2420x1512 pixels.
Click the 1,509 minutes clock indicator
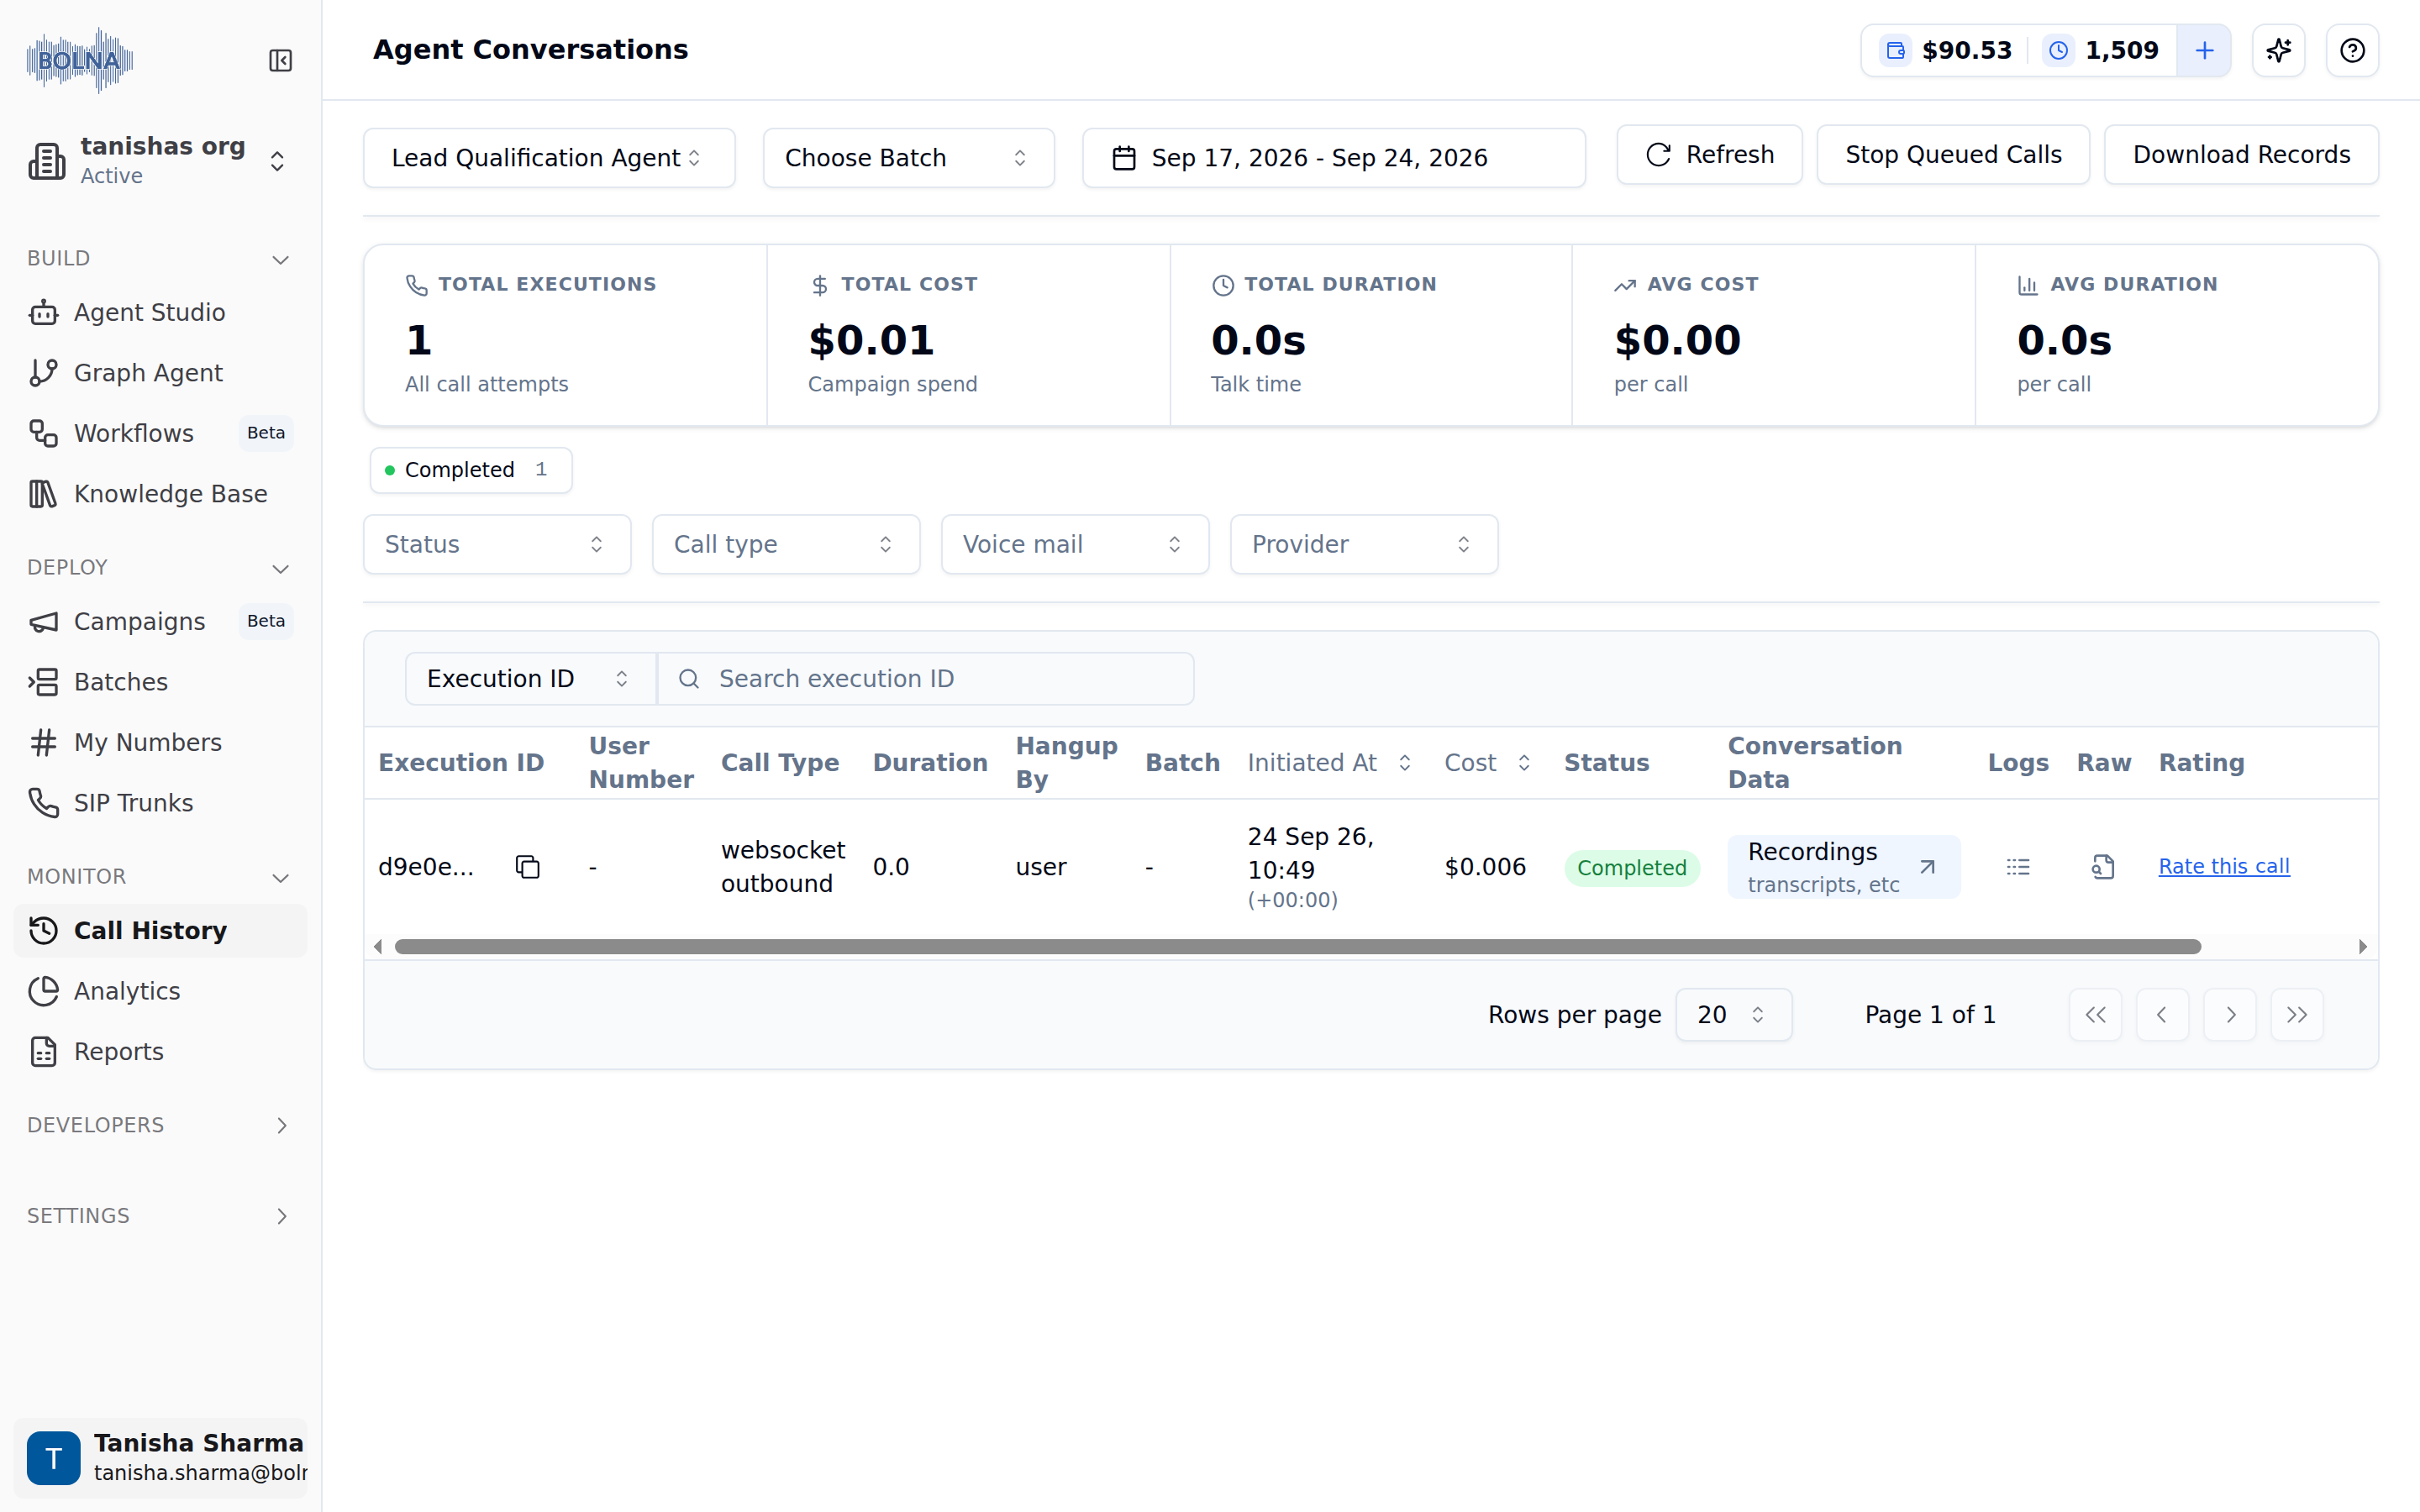point(2101,50)
